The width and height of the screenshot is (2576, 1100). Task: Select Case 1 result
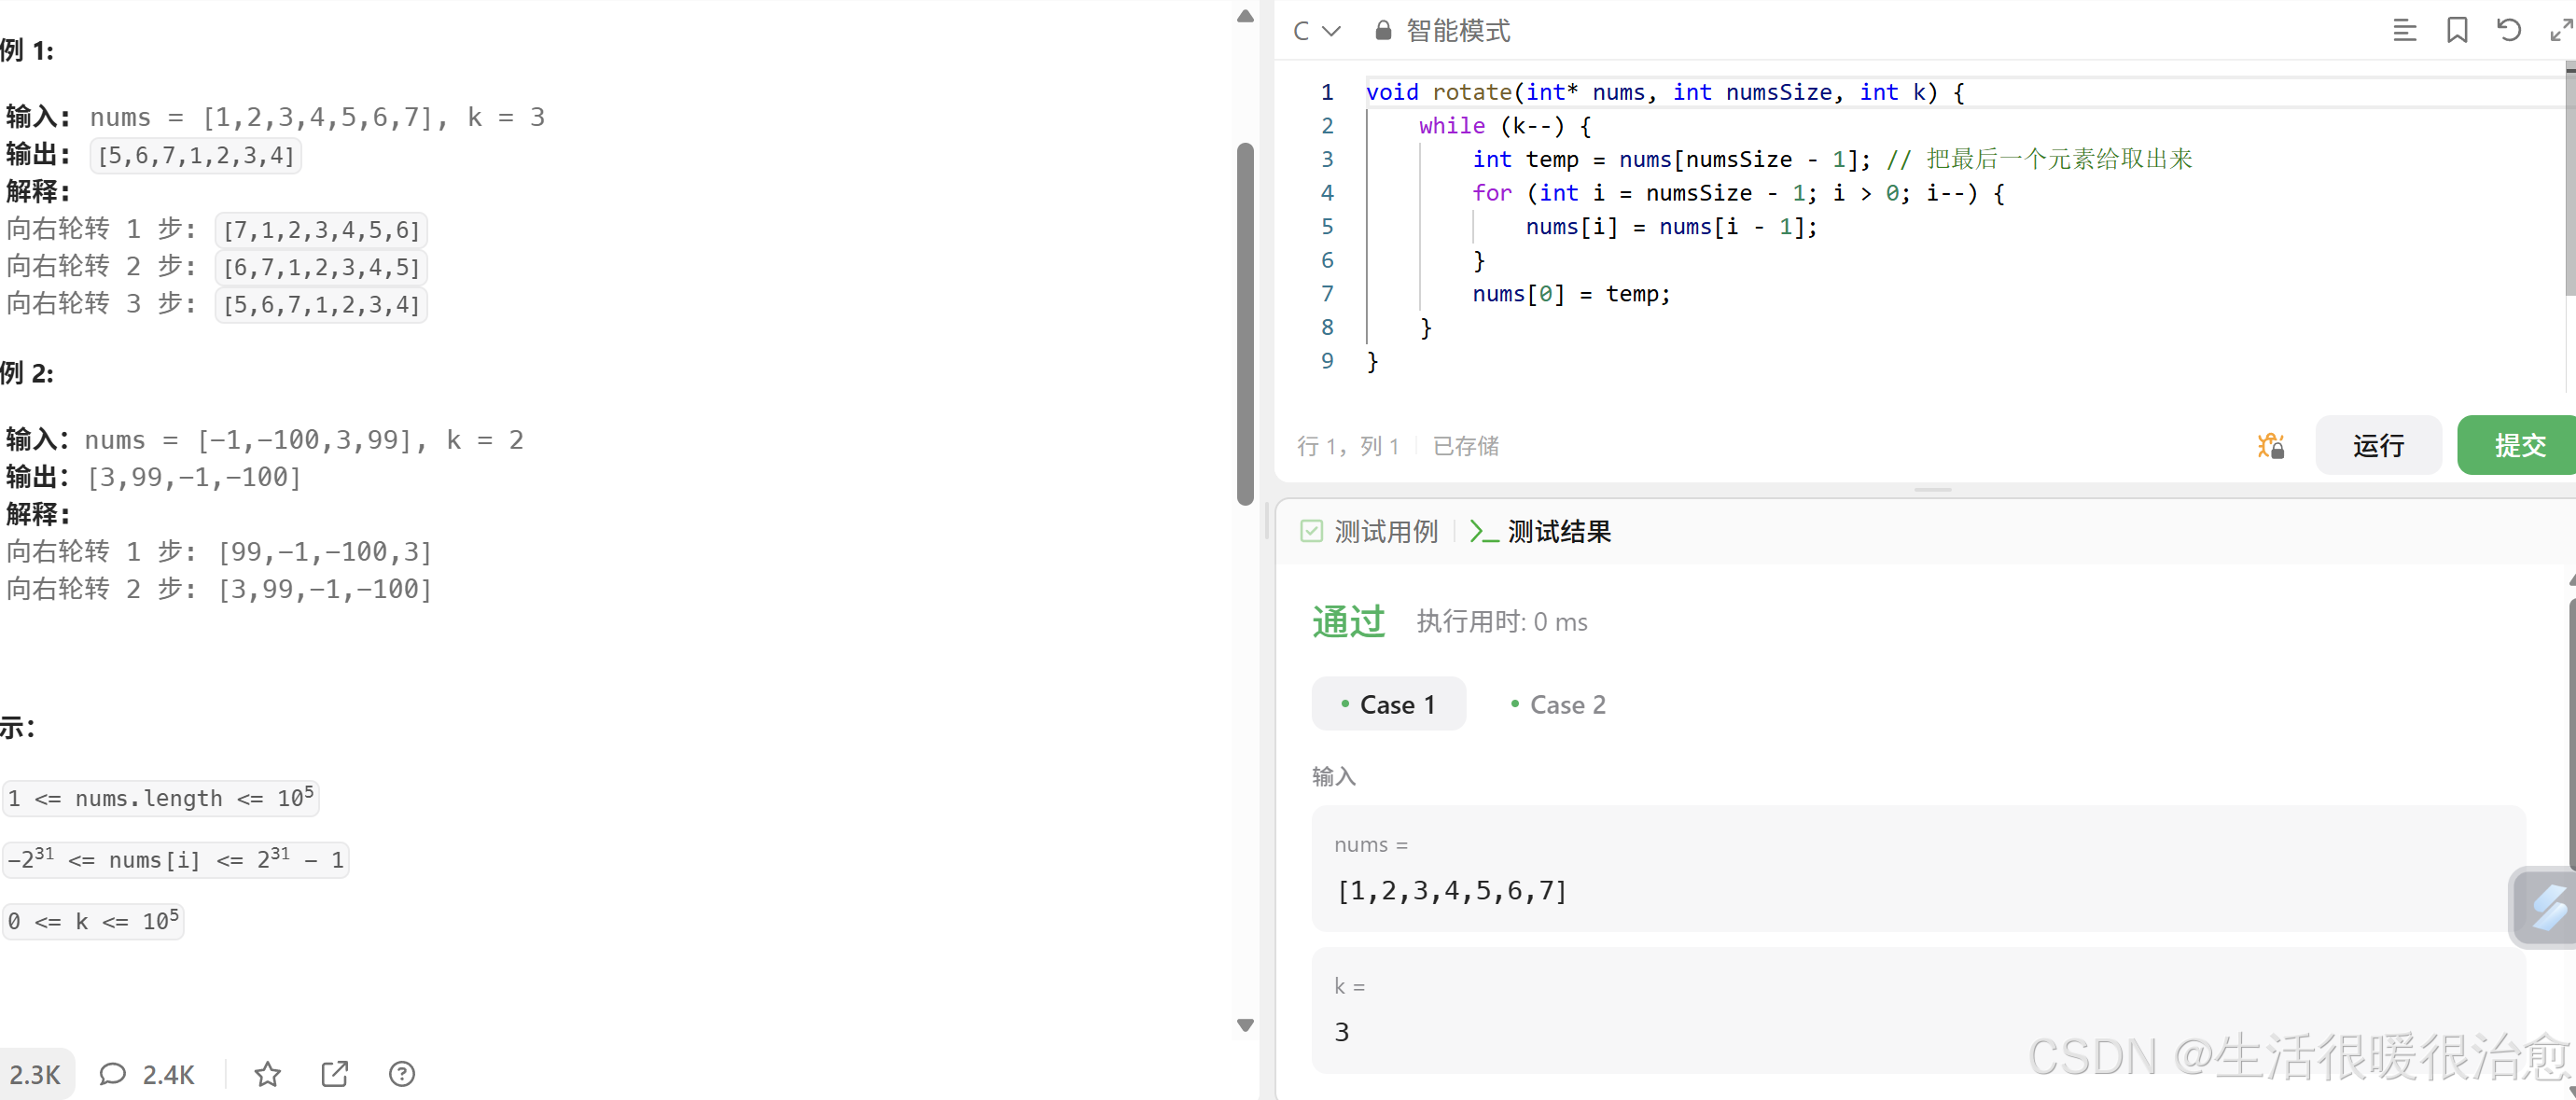pos(1388,705)
